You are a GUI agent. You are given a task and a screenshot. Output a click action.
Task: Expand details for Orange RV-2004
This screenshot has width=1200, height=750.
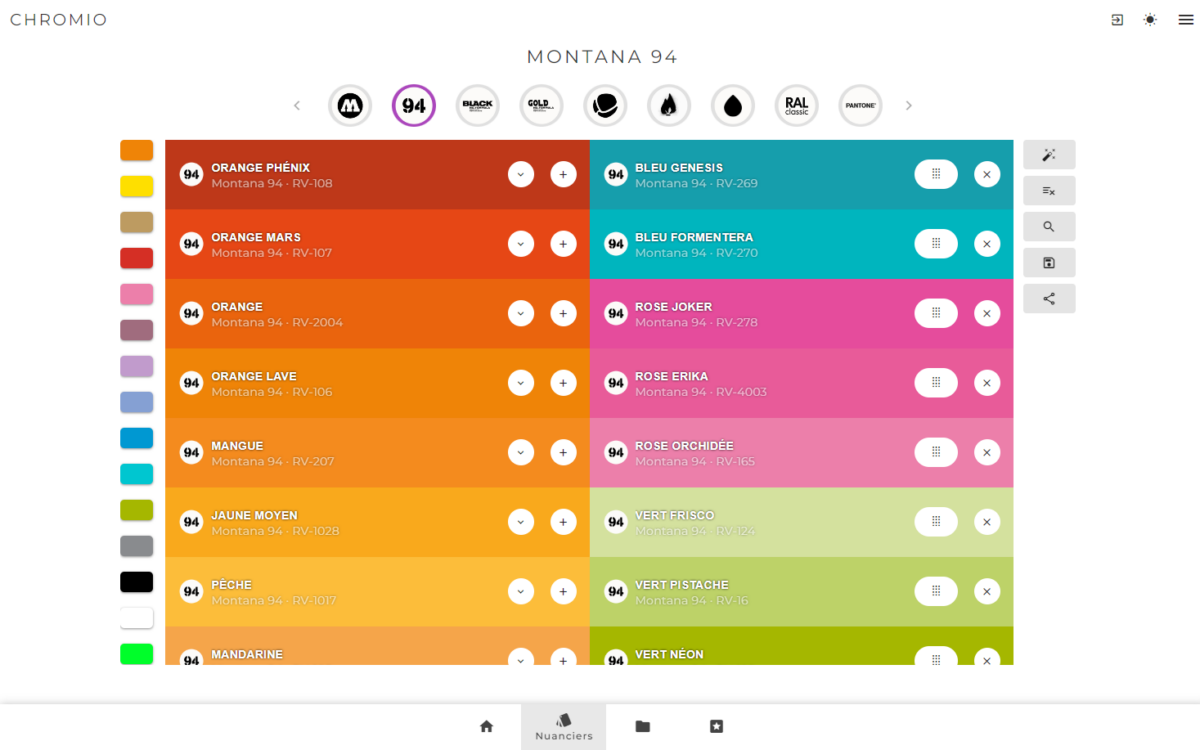521,313
